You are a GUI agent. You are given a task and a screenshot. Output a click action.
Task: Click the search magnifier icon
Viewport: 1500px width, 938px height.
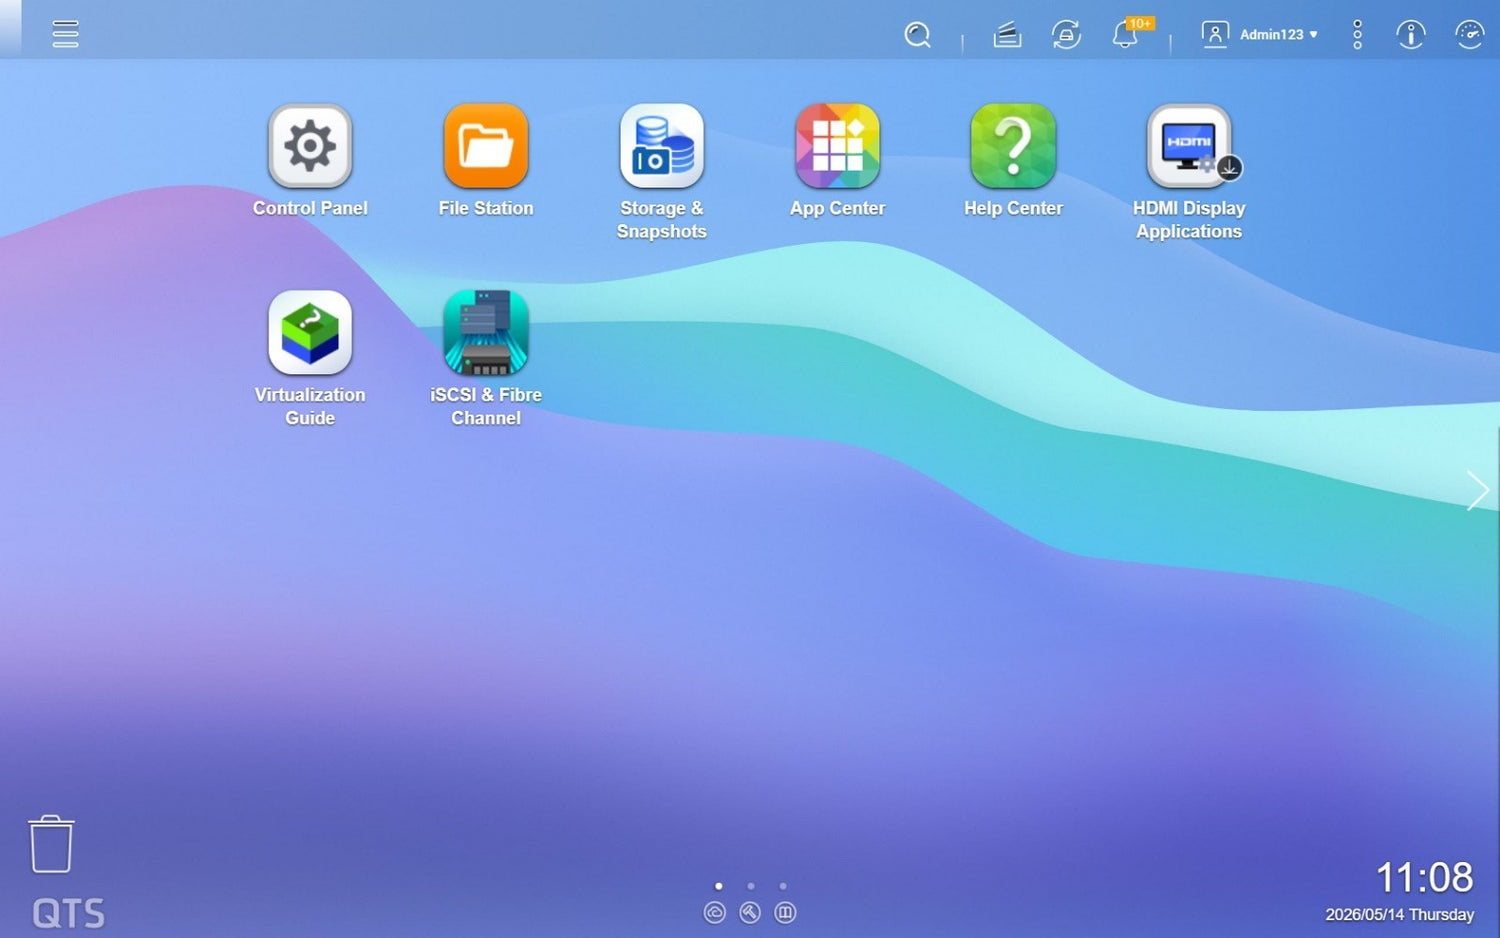pos(917,35)
